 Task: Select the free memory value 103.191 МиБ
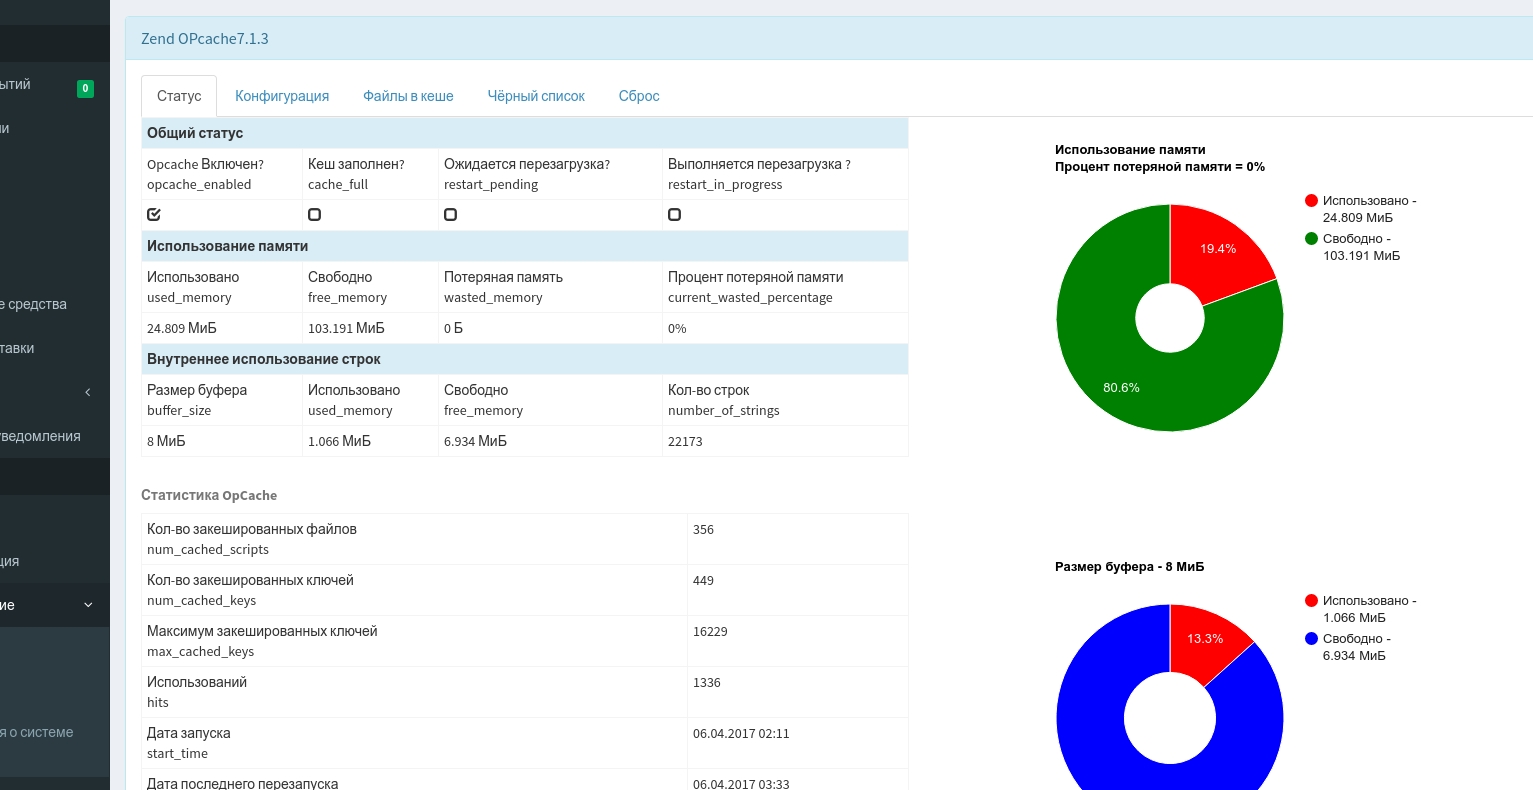coord(346,328)
